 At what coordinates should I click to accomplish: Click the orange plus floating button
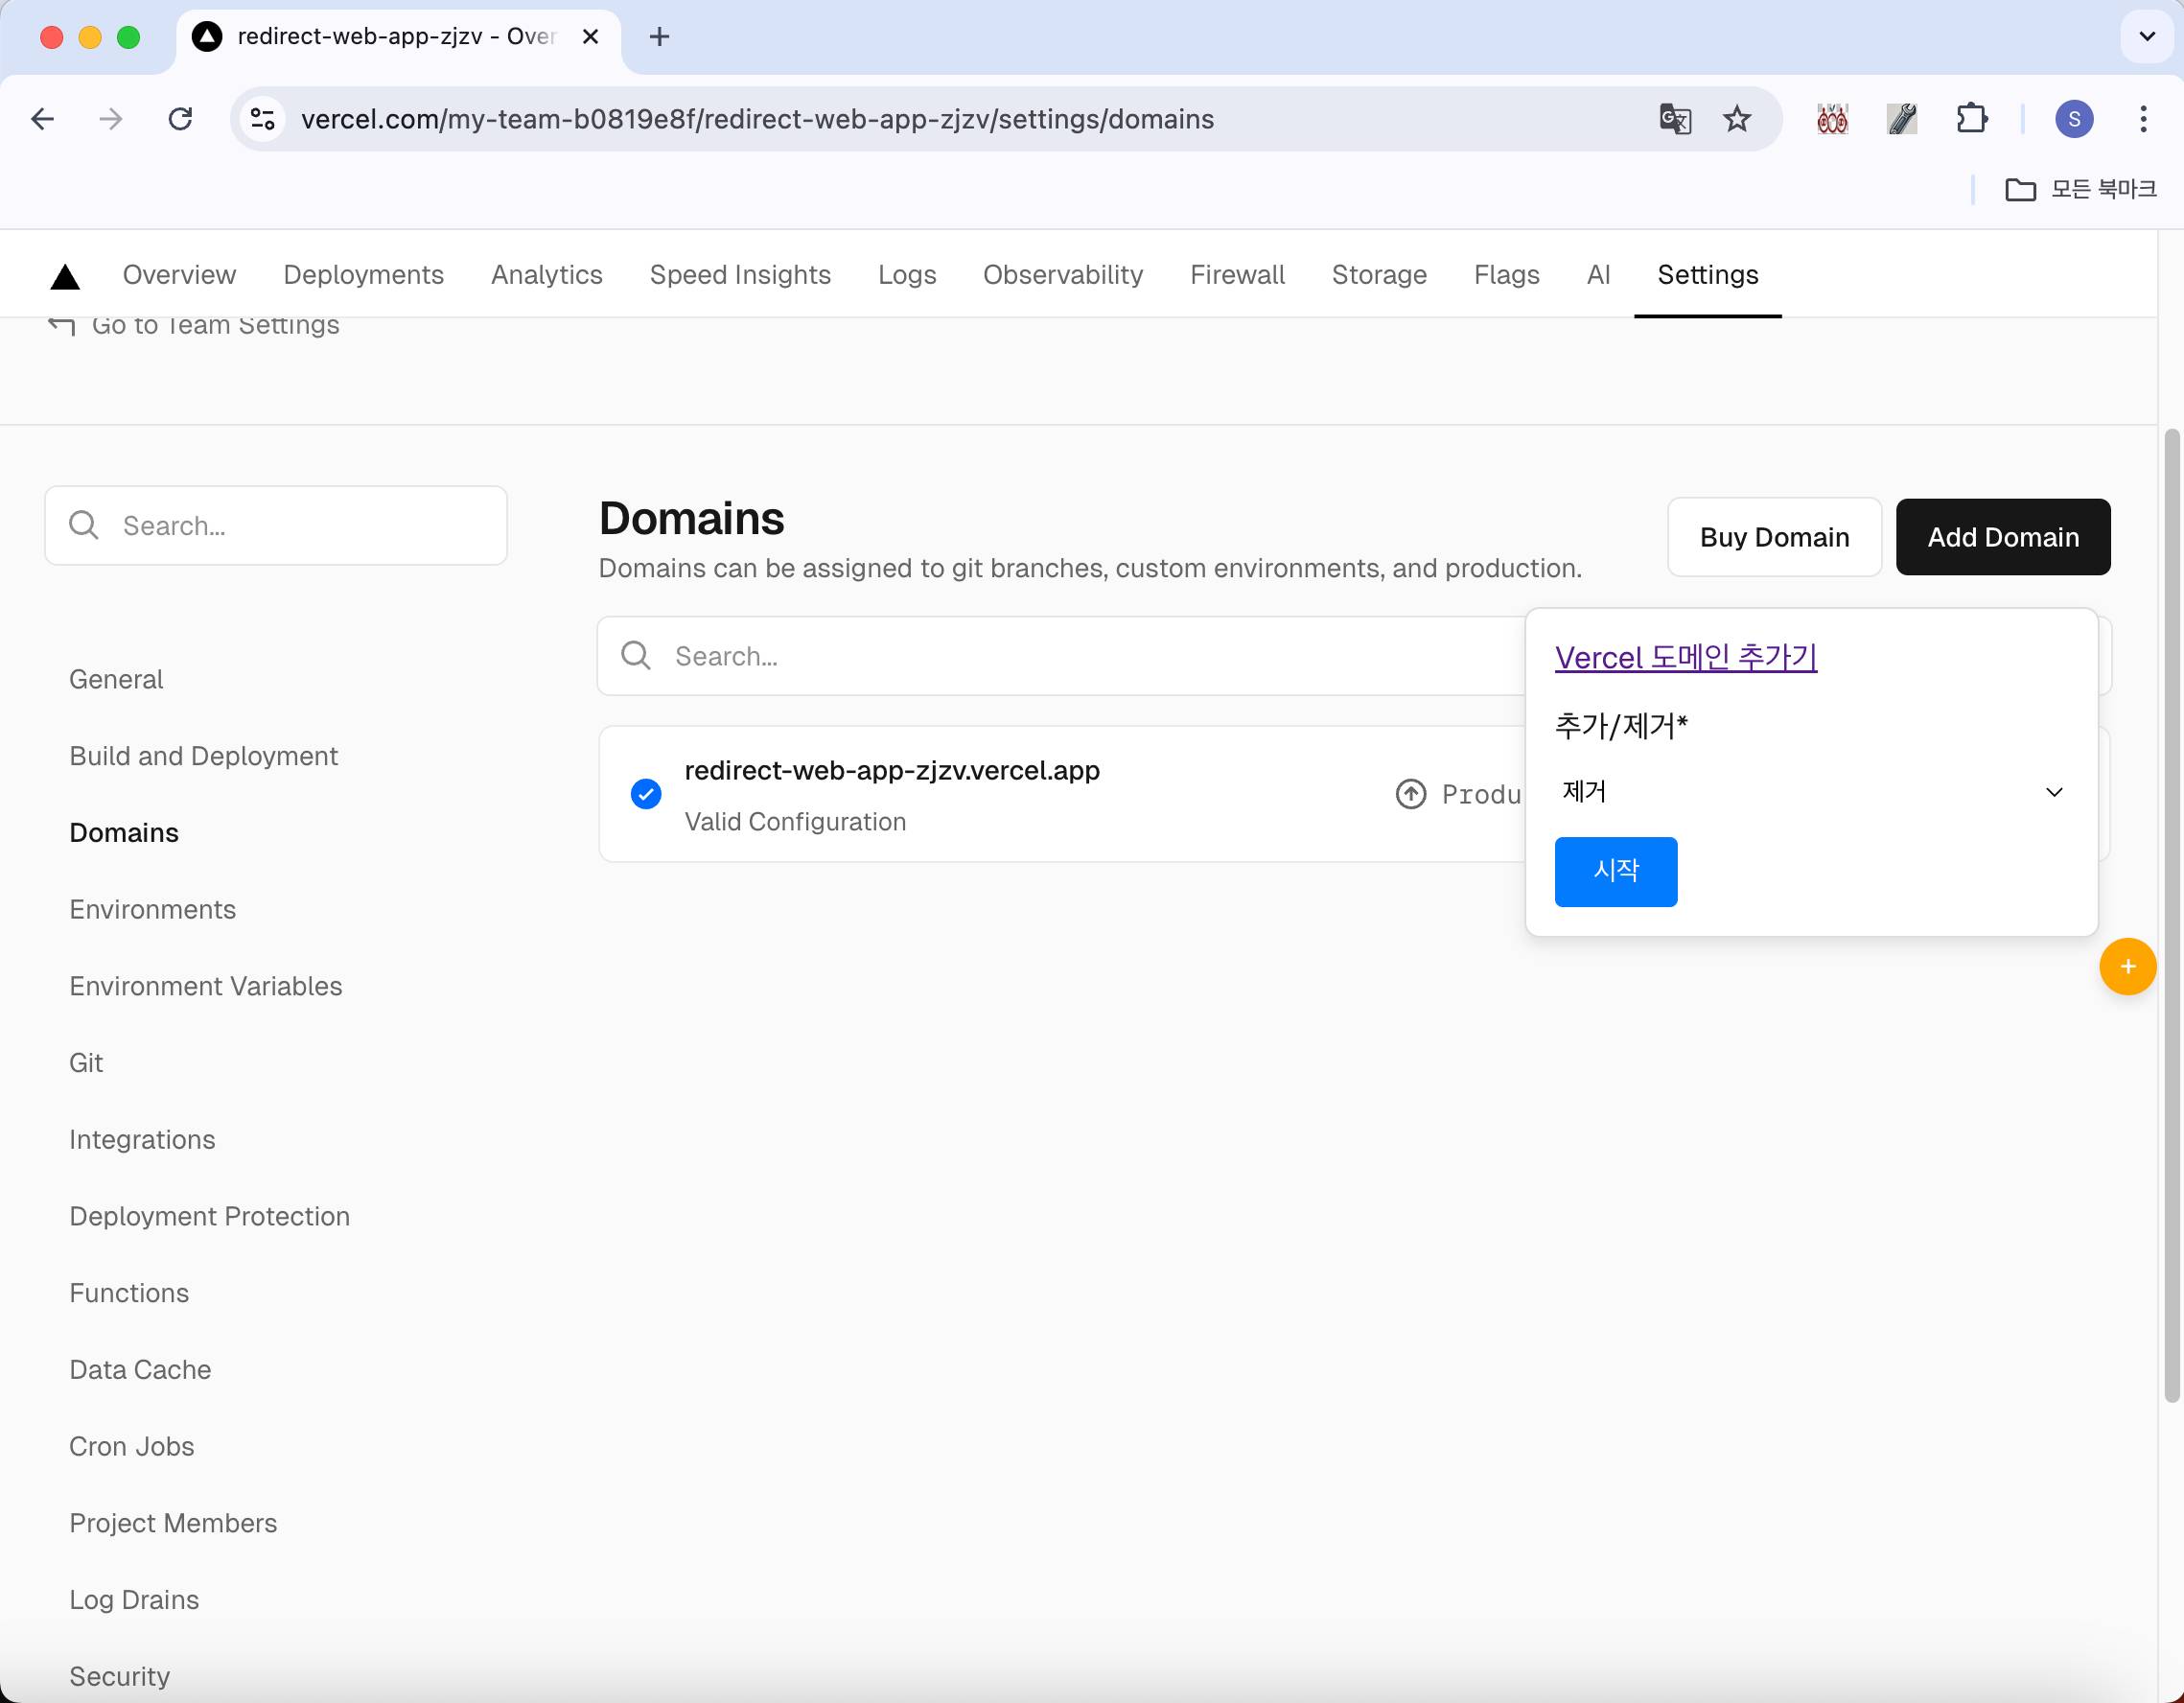click(x=2127, y=966)
